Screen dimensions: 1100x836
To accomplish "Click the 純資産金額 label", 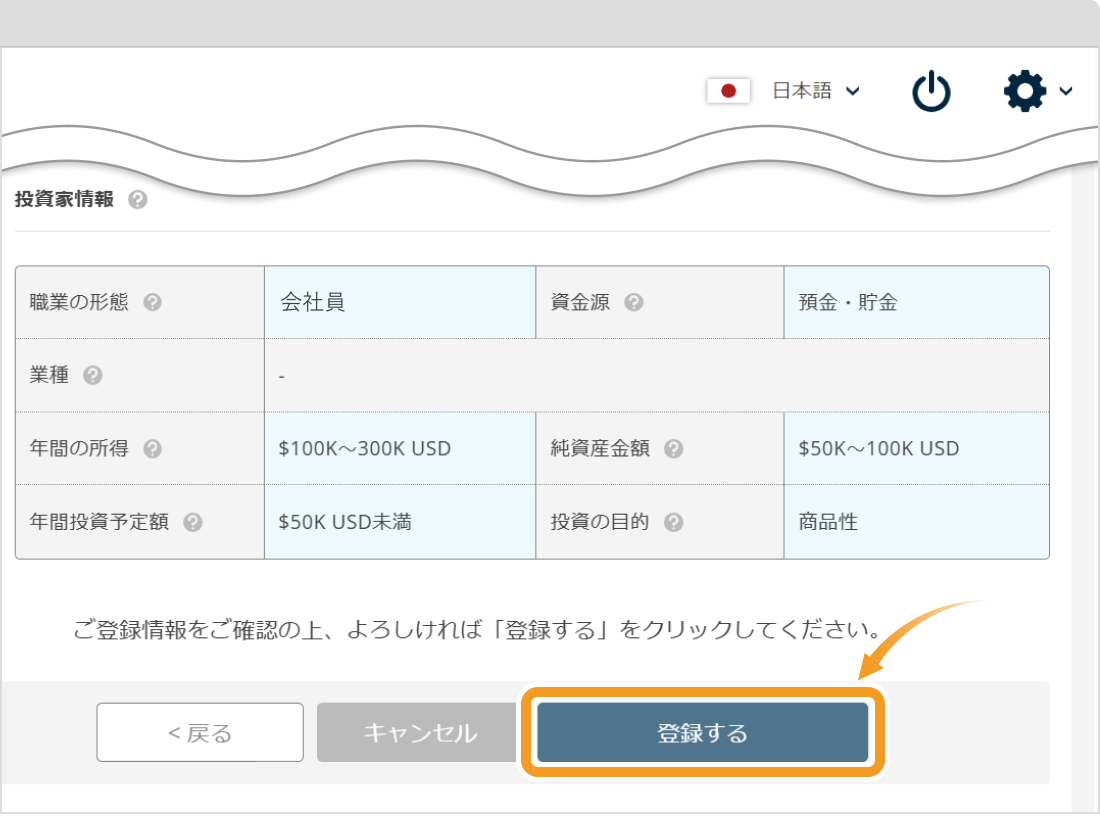I will 600,448.
